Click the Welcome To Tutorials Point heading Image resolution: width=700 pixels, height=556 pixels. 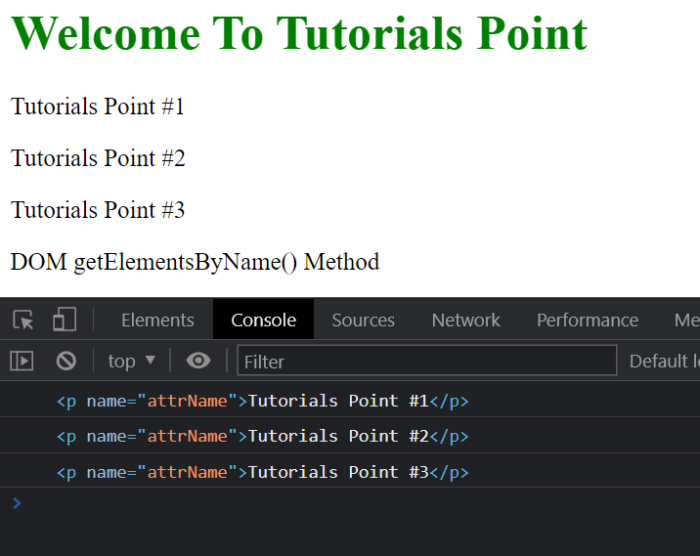(x=299, y=33)
